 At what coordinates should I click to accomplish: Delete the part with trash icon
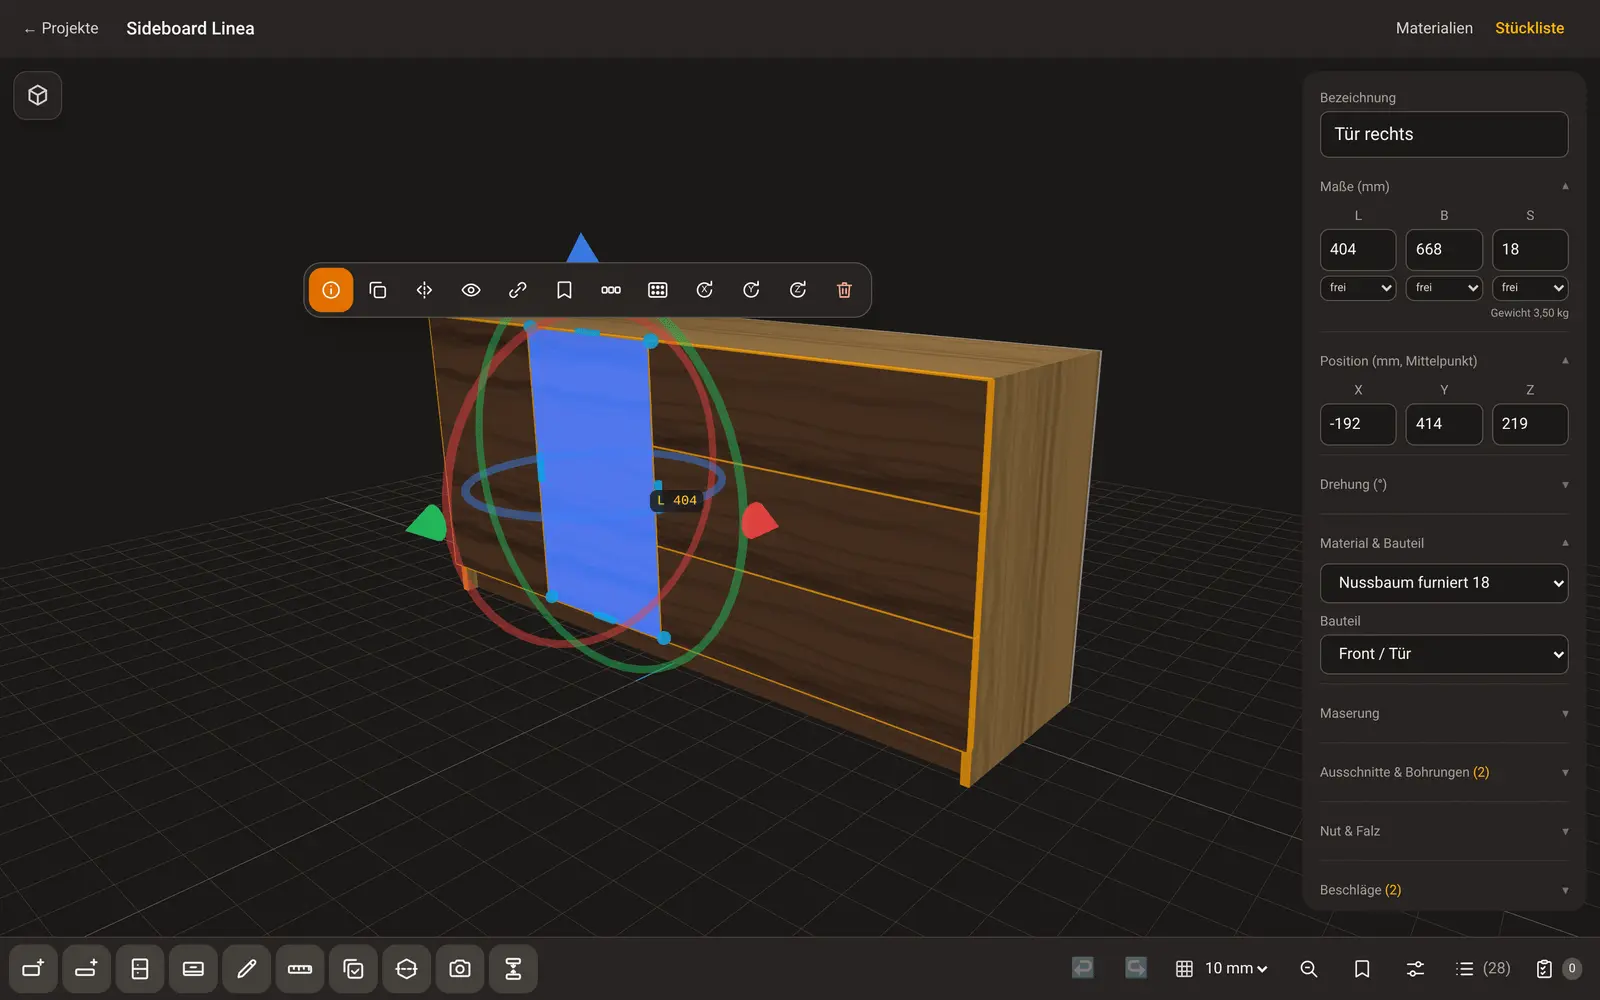844,290
